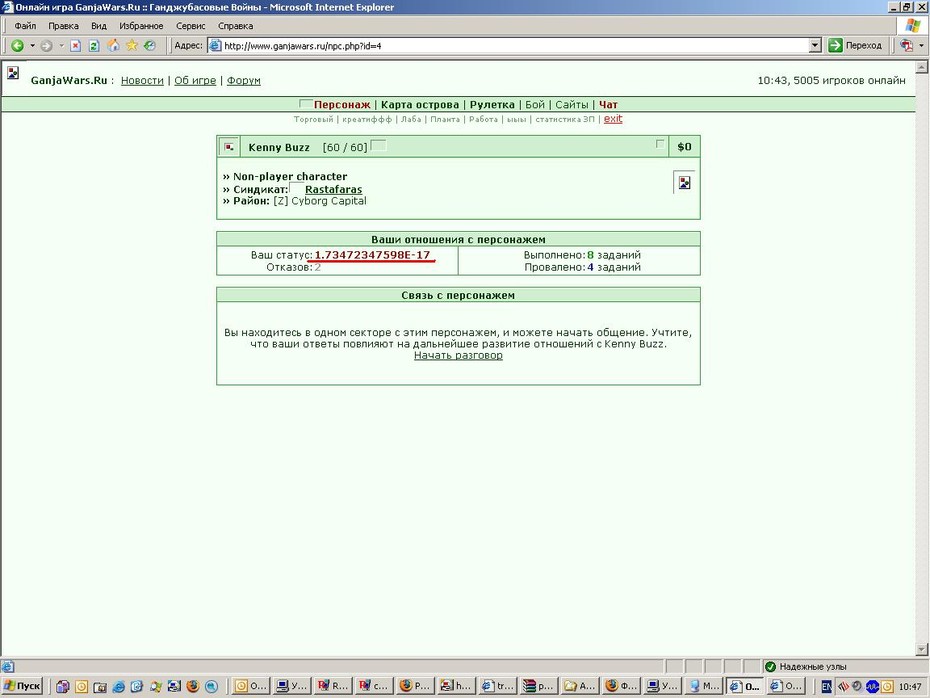Click the креатиффф submenu link
Screen dimensions: 930x698
point(367,119)
